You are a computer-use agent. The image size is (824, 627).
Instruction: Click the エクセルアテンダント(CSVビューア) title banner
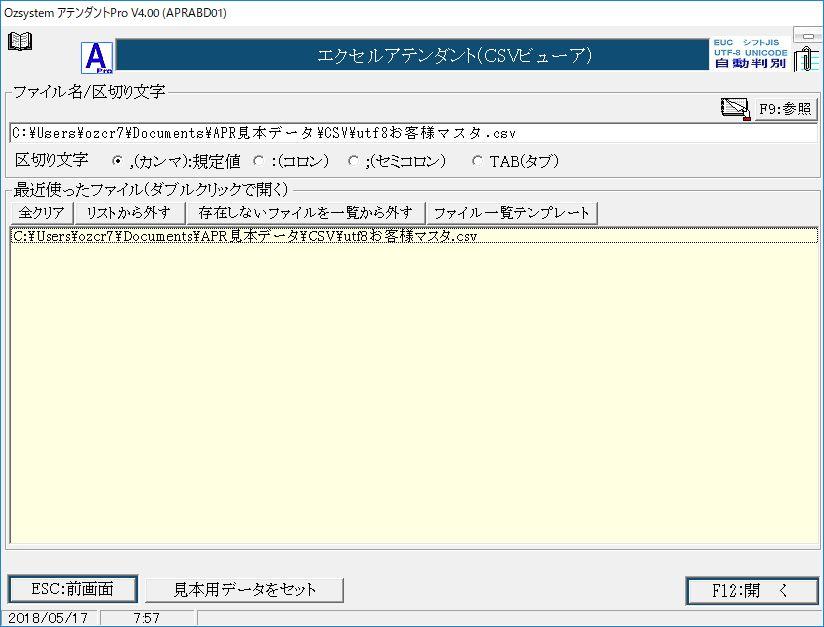(412, 55)
